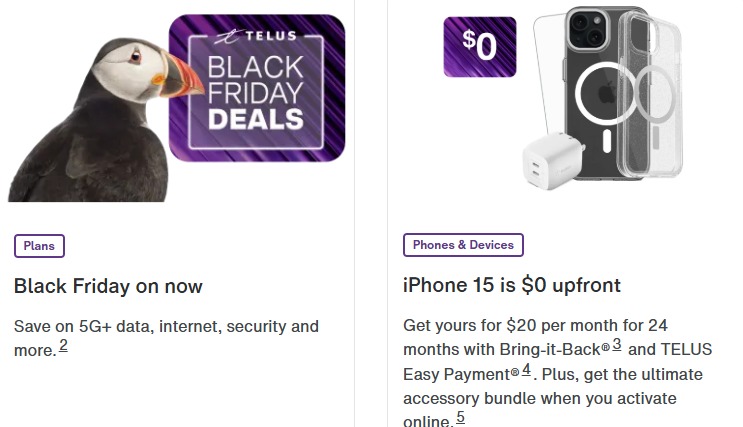Open the iPhone 15 is $0 upfront heading

click(512, 285)
